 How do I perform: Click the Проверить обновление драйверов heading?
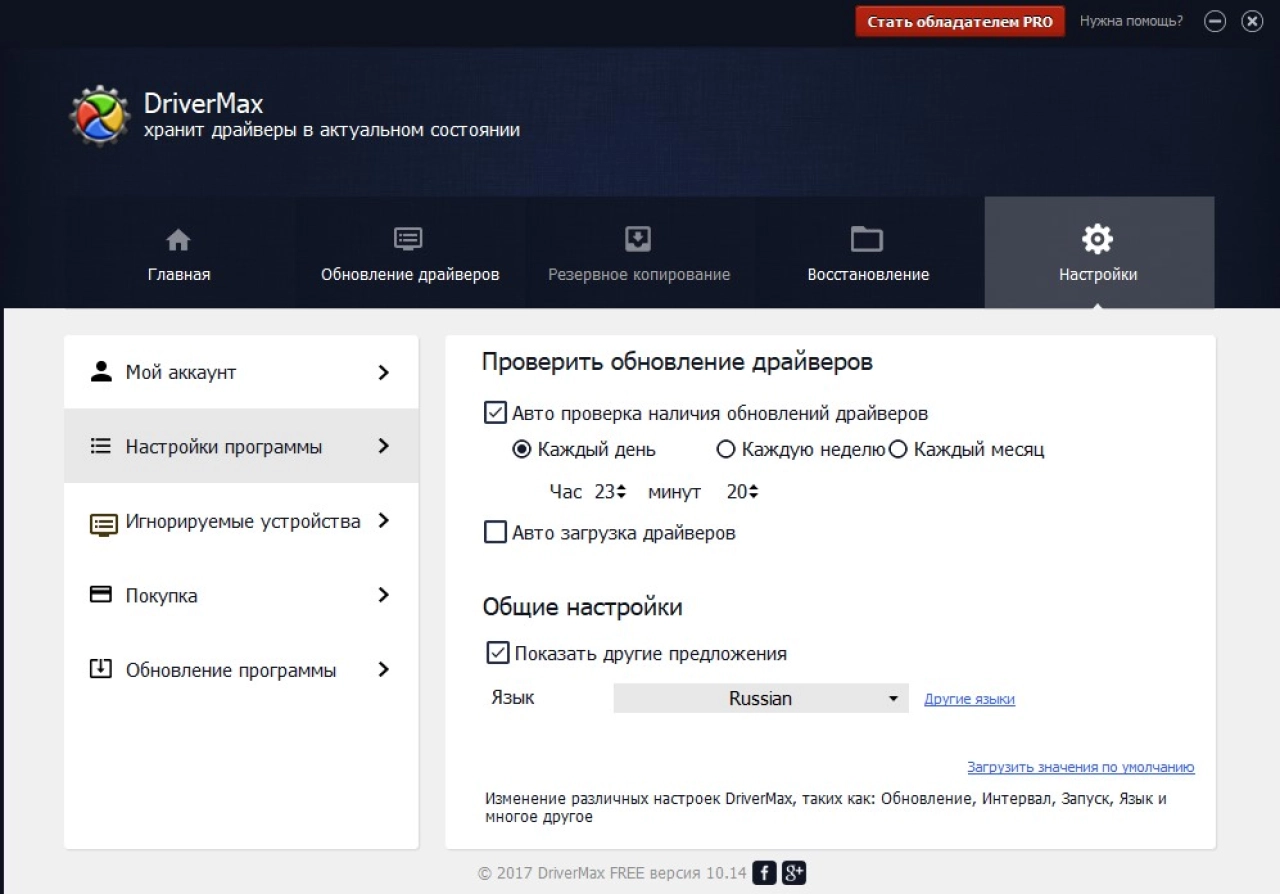point(677,362)
